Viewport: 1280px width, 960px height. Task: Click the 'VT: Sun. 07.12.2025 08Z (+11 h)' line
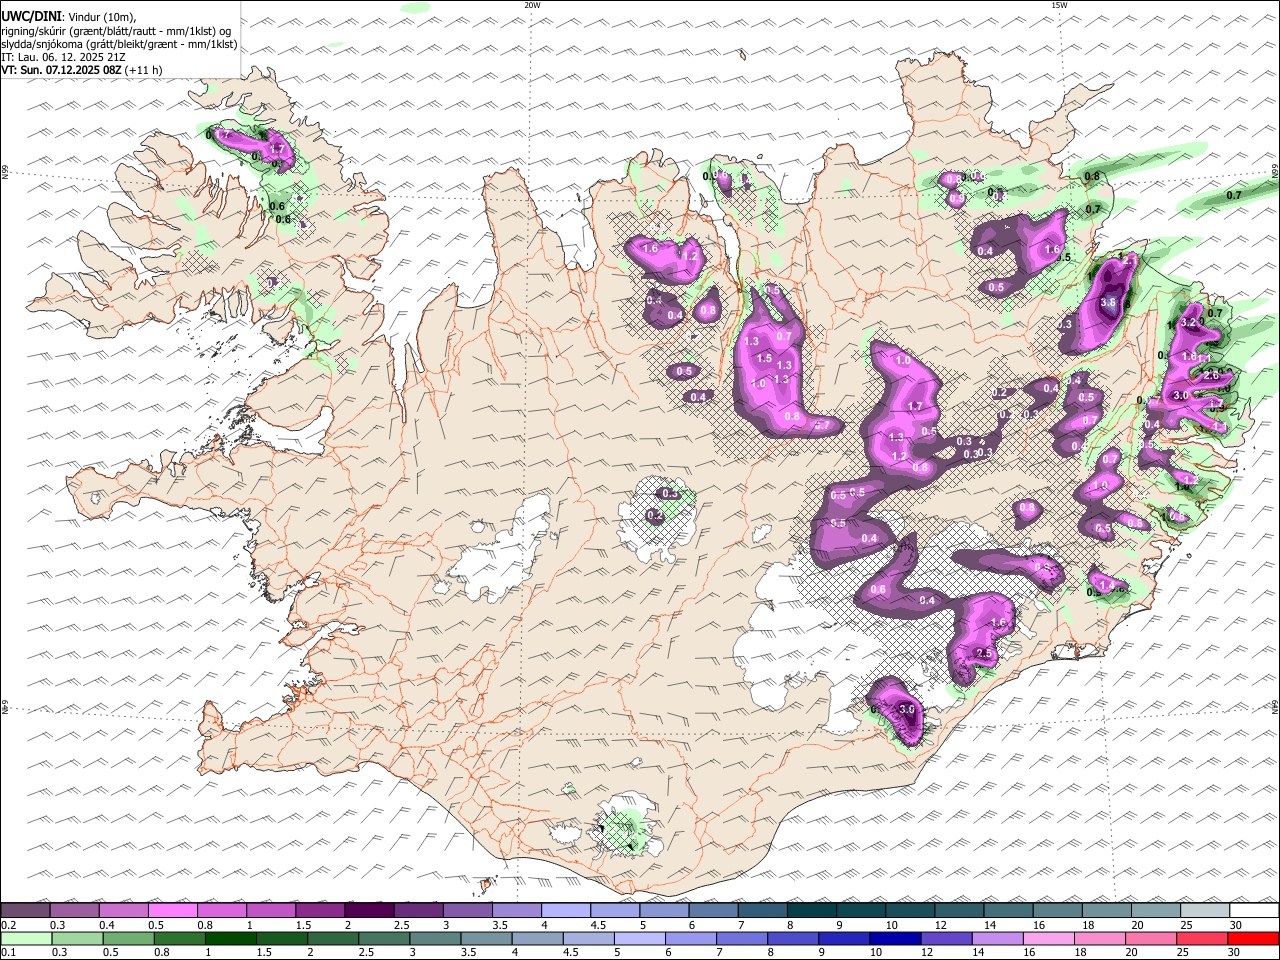(81, 70)
